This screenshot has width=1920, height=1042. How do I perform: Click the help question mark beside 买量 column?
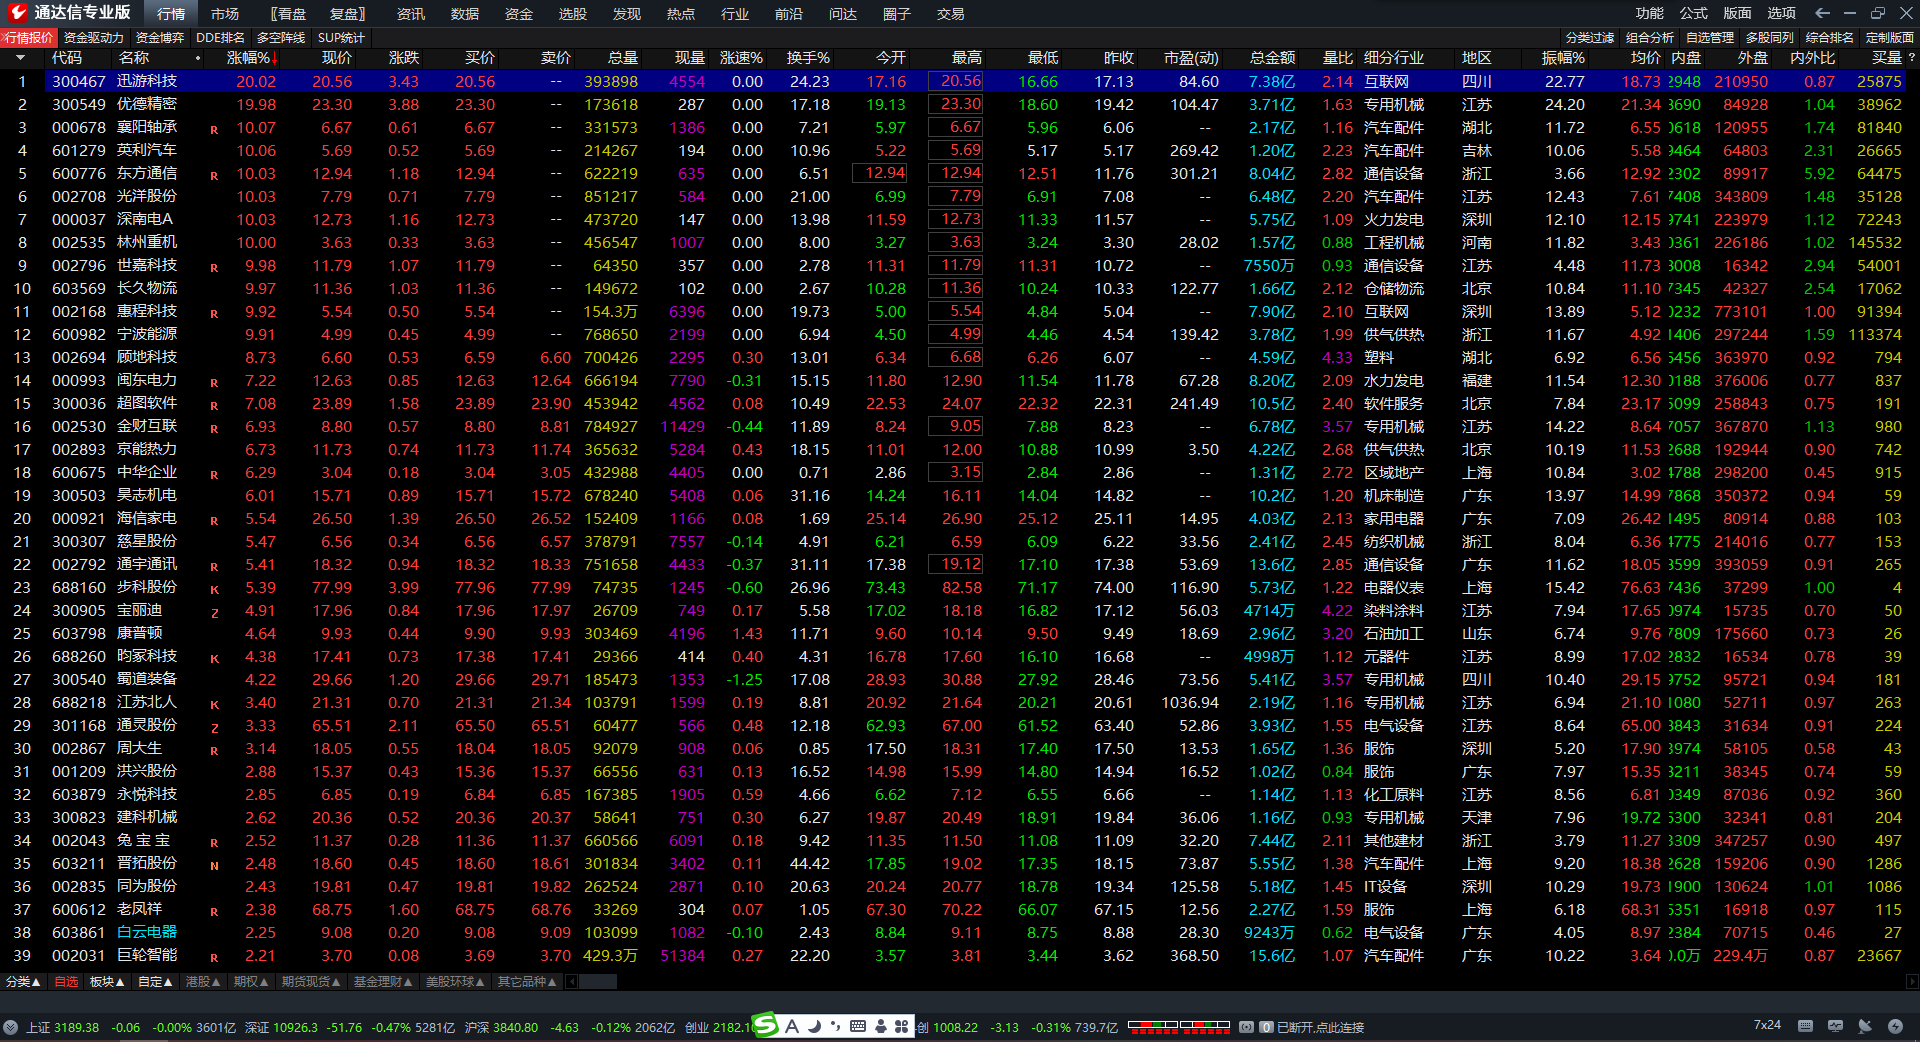1911,58
